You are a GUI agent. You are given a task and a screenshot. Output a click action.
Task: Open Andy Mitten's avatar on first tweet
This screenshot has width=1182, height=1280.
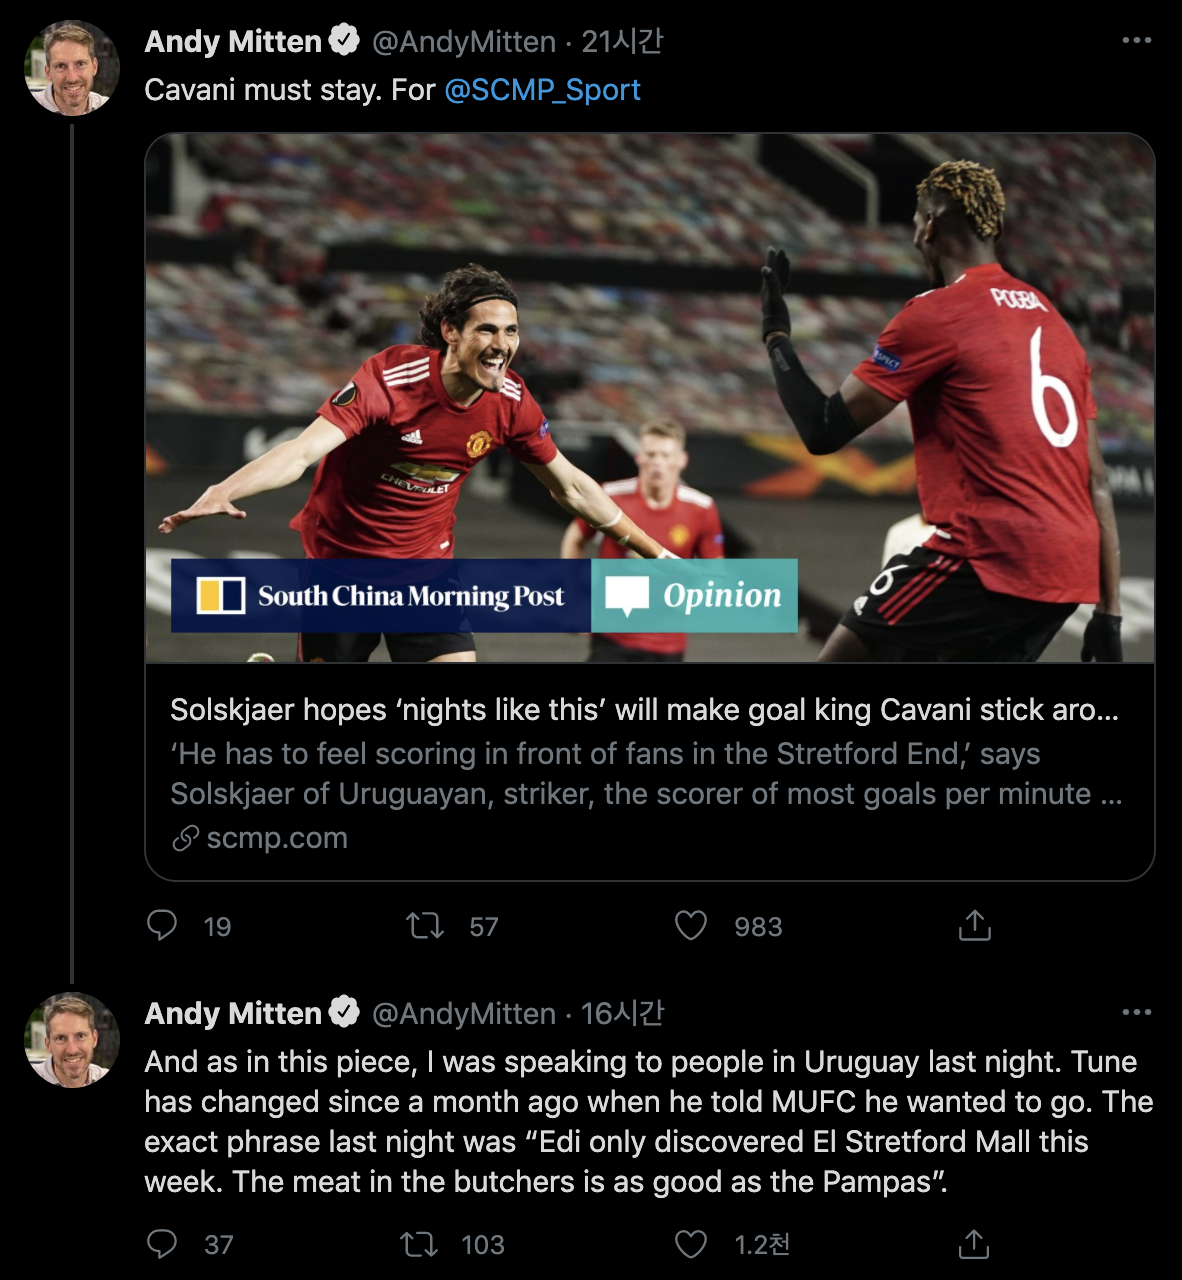click(72, 68)
